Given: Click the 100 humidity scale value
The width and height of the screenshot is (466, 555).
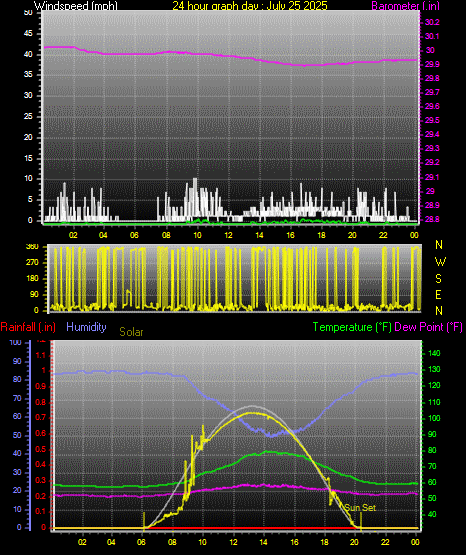Looking at the screenshot, I should [x=16, y=342].
